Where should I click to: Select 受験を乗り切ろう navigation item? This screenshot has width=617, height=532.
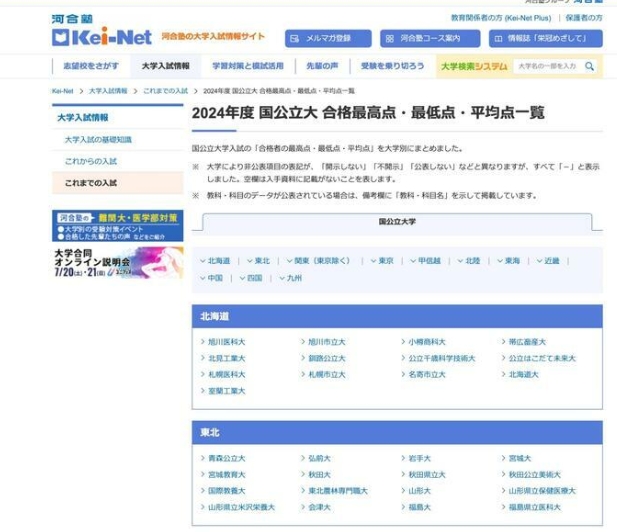coord(392,66)
